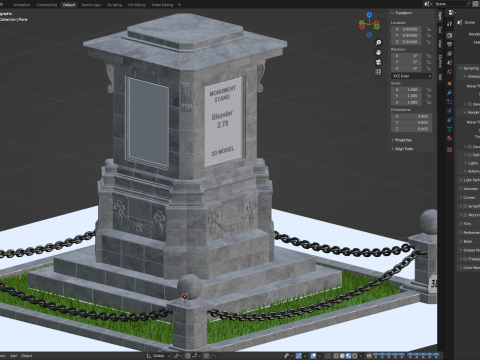Switch to the Animation workspace tab

pos(22,5)
